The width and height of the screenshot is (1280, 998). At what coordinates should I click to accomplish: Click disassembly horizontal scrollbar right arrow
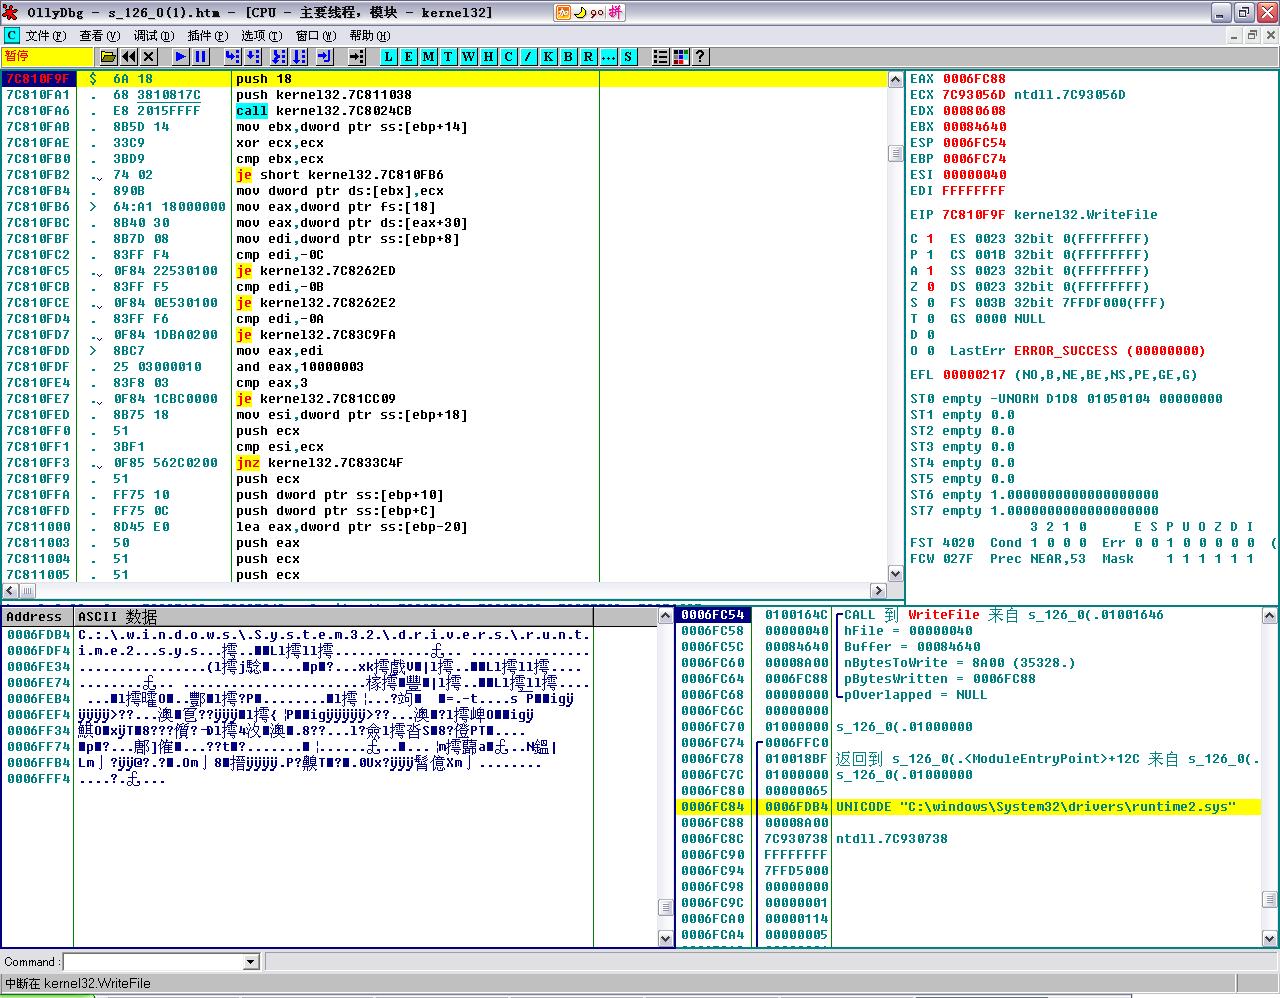879,590
